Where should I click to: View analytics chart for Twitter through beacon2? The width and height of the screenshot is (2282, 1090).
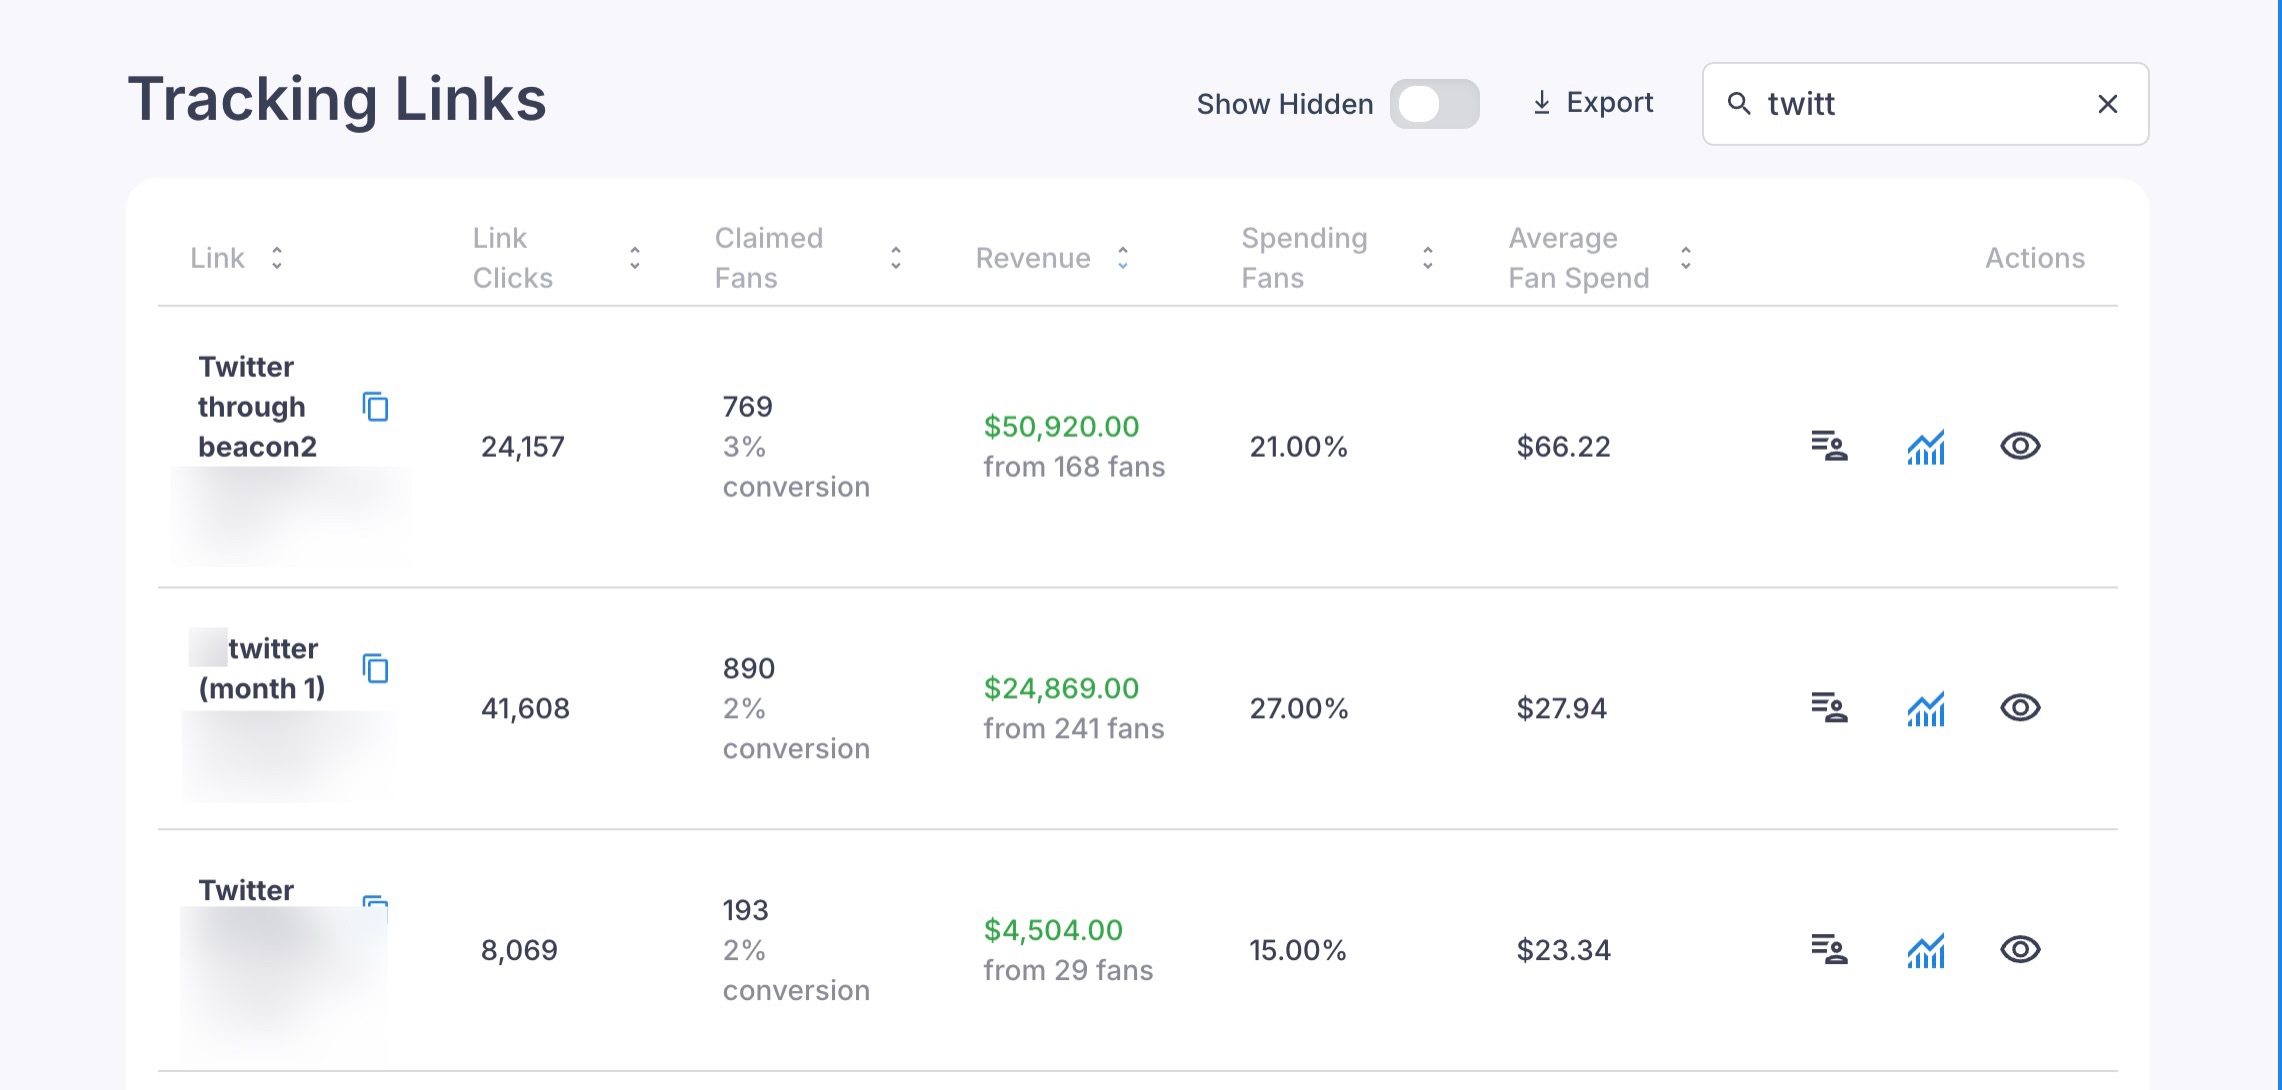pyautogui.click(x=1926, y=447)
